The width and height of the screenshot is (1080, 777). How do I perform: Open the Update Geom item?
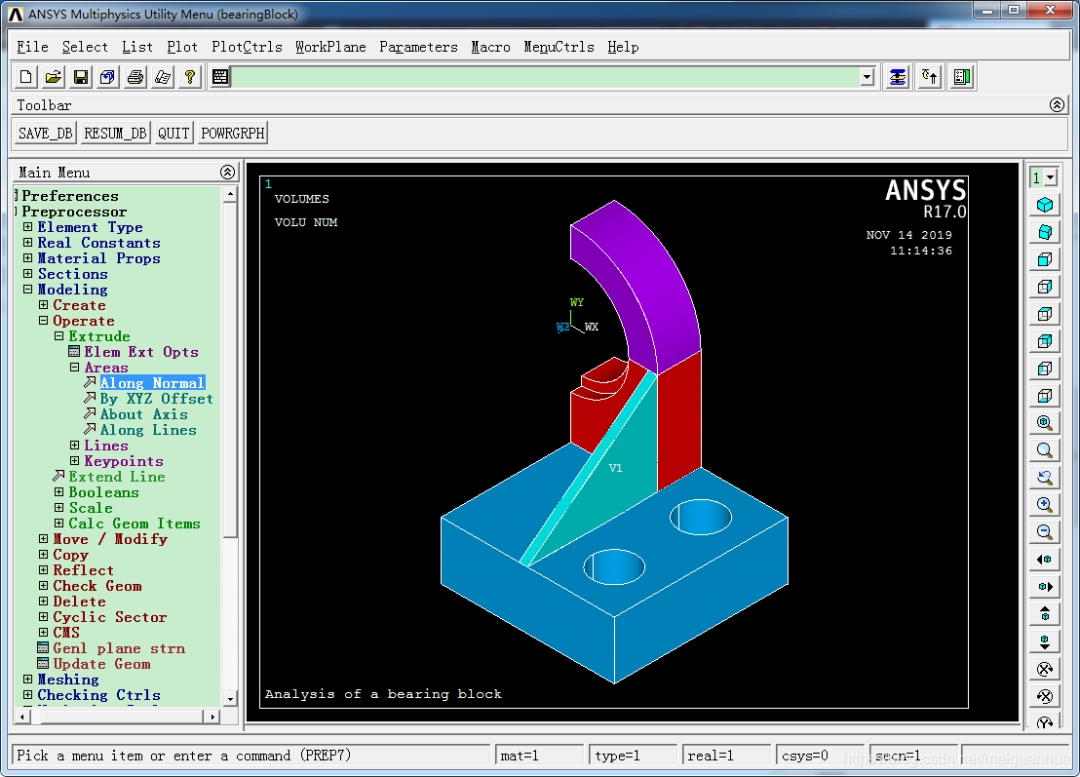(101, 664)
